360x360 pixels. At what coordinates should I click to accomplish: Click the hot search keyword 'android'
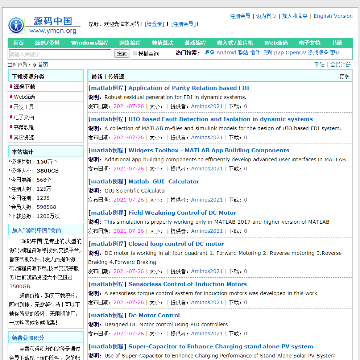[226, 53]
